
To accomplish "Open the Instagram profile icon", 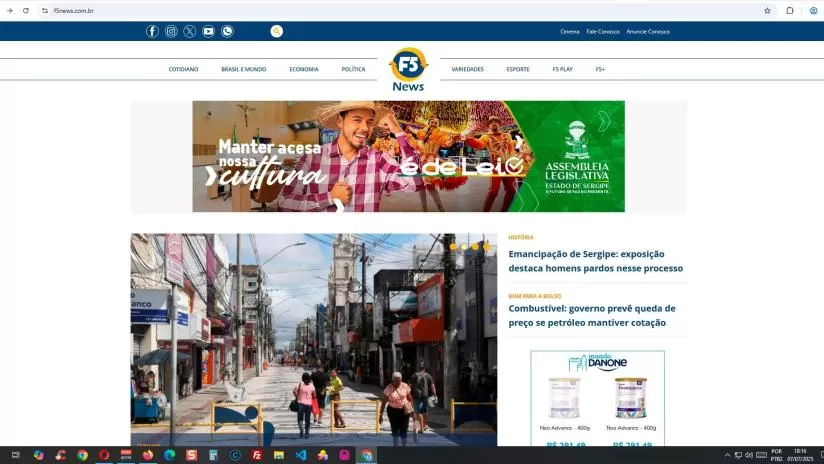I will coord(171,31).
